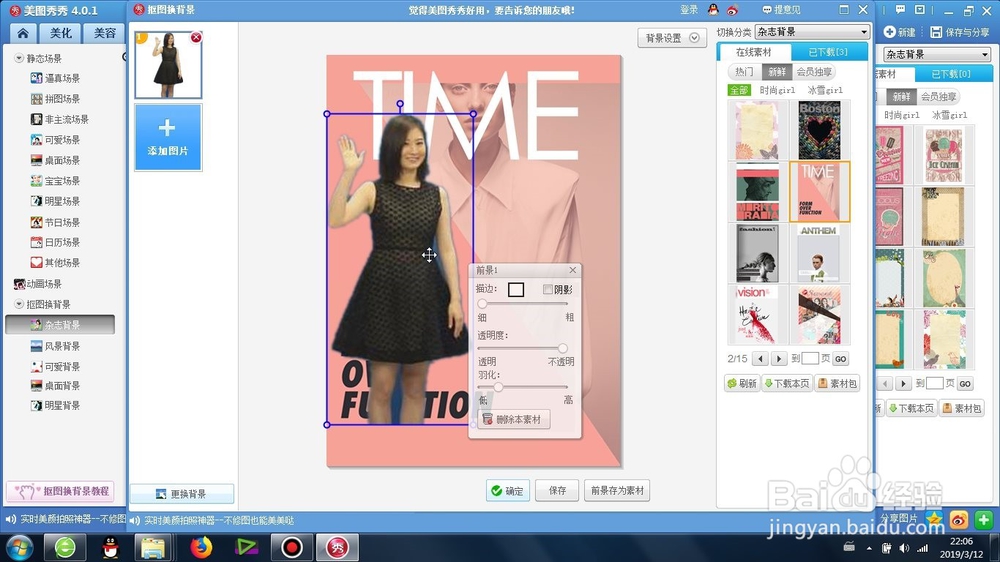The width and height of the screenshot is (1000, 562).
Task: Click the 保存 button below canvas
Action: 557,491
